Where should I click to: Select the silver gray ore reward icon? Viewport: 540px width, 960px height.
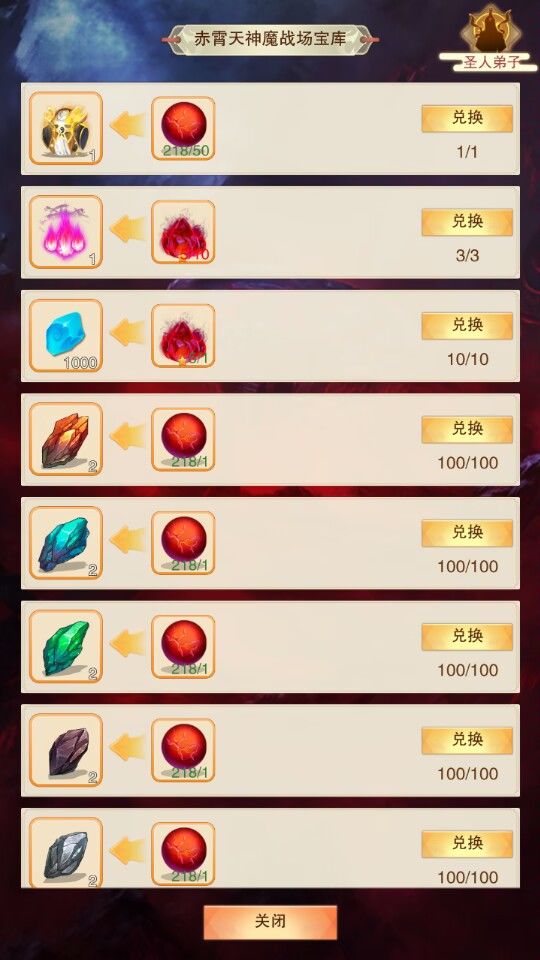tap(66, 853)
